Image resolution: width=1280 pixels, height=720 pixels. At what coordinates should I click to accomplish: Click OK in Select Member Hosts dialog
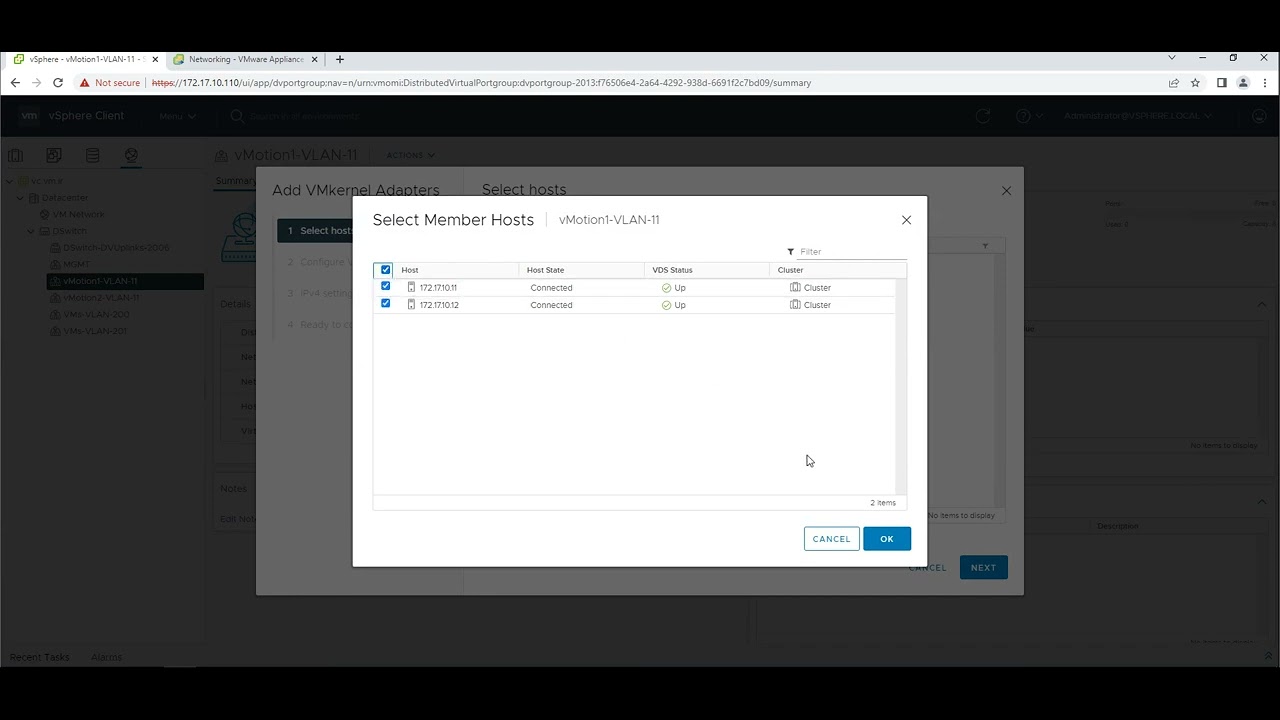[887, 539]
